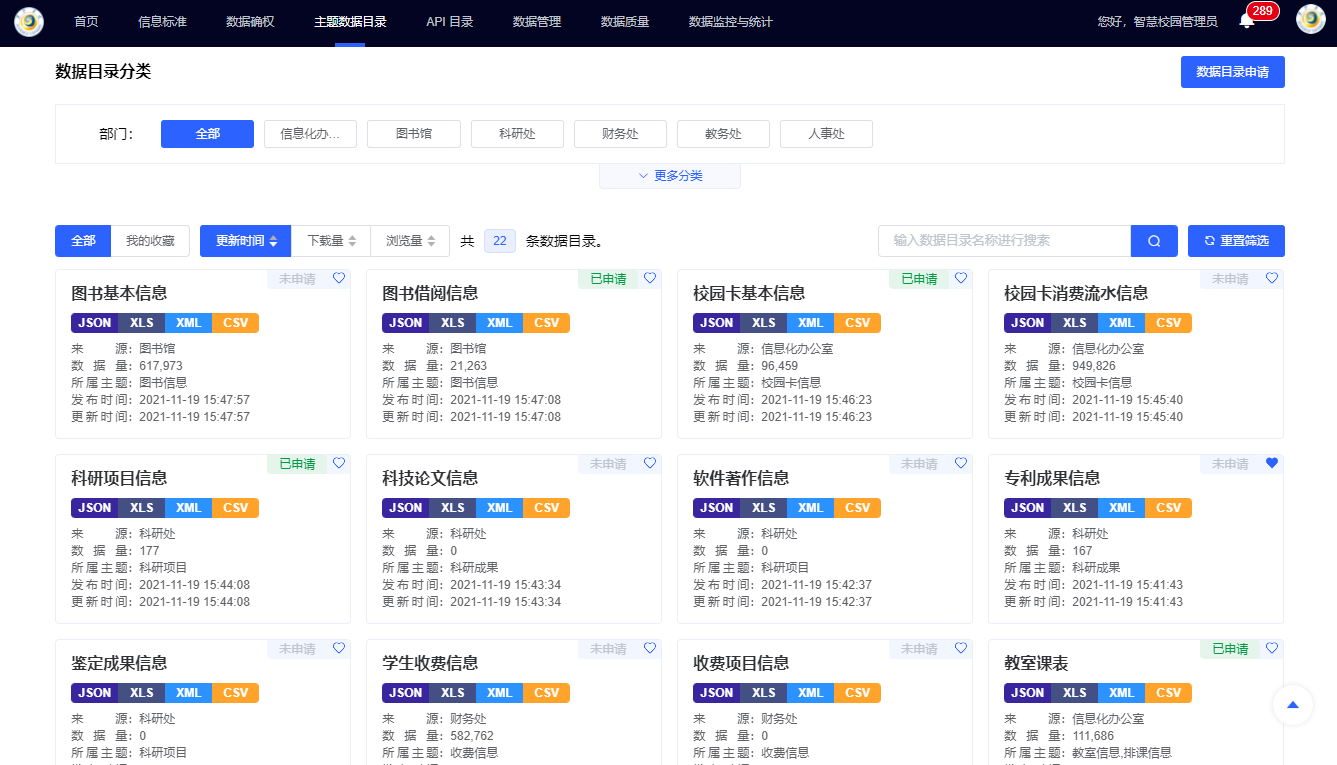Click the 数据目录申请 button
The height and width of the screenshot is (765, 1337).
pos(1232,71)
